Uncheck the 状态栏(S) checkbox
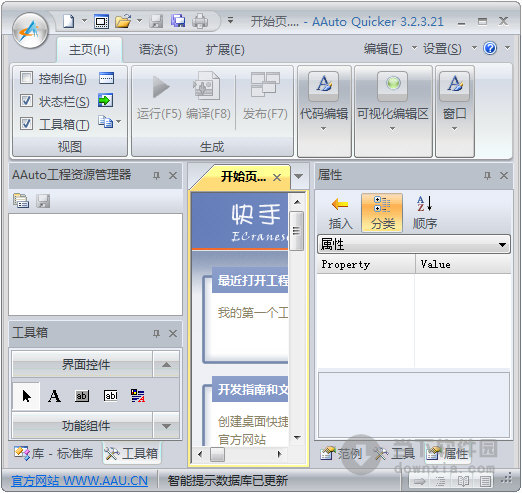 (26, 101)
